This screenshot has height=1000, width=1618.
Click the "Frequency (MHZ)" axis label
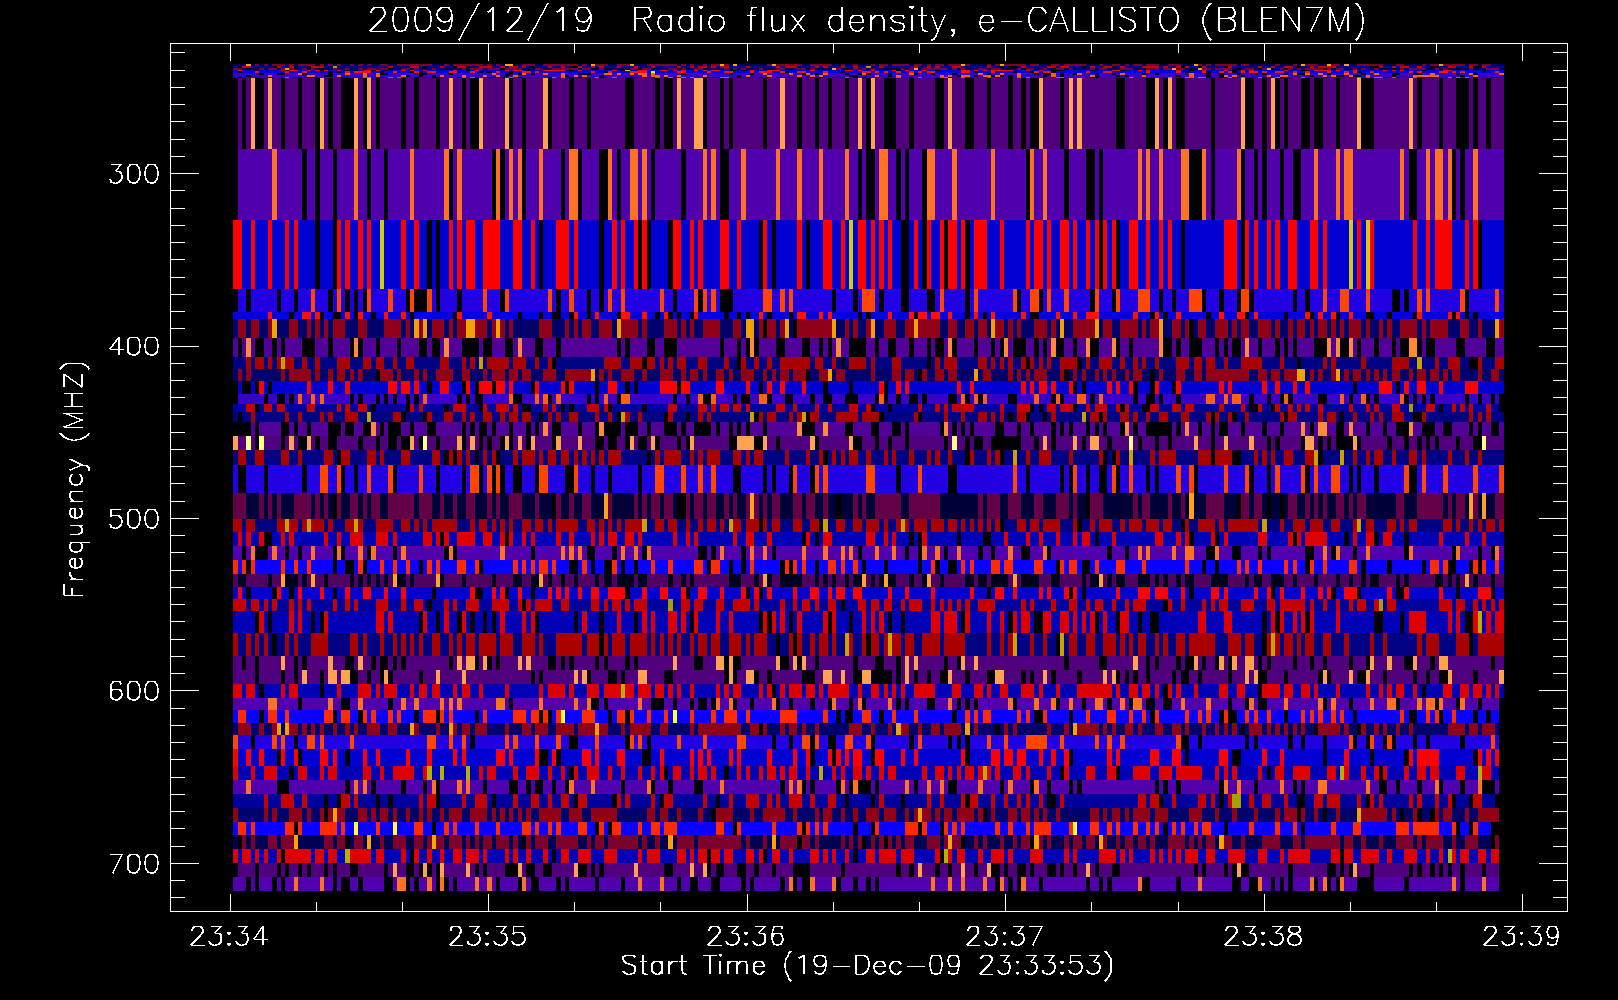point(75,479)
